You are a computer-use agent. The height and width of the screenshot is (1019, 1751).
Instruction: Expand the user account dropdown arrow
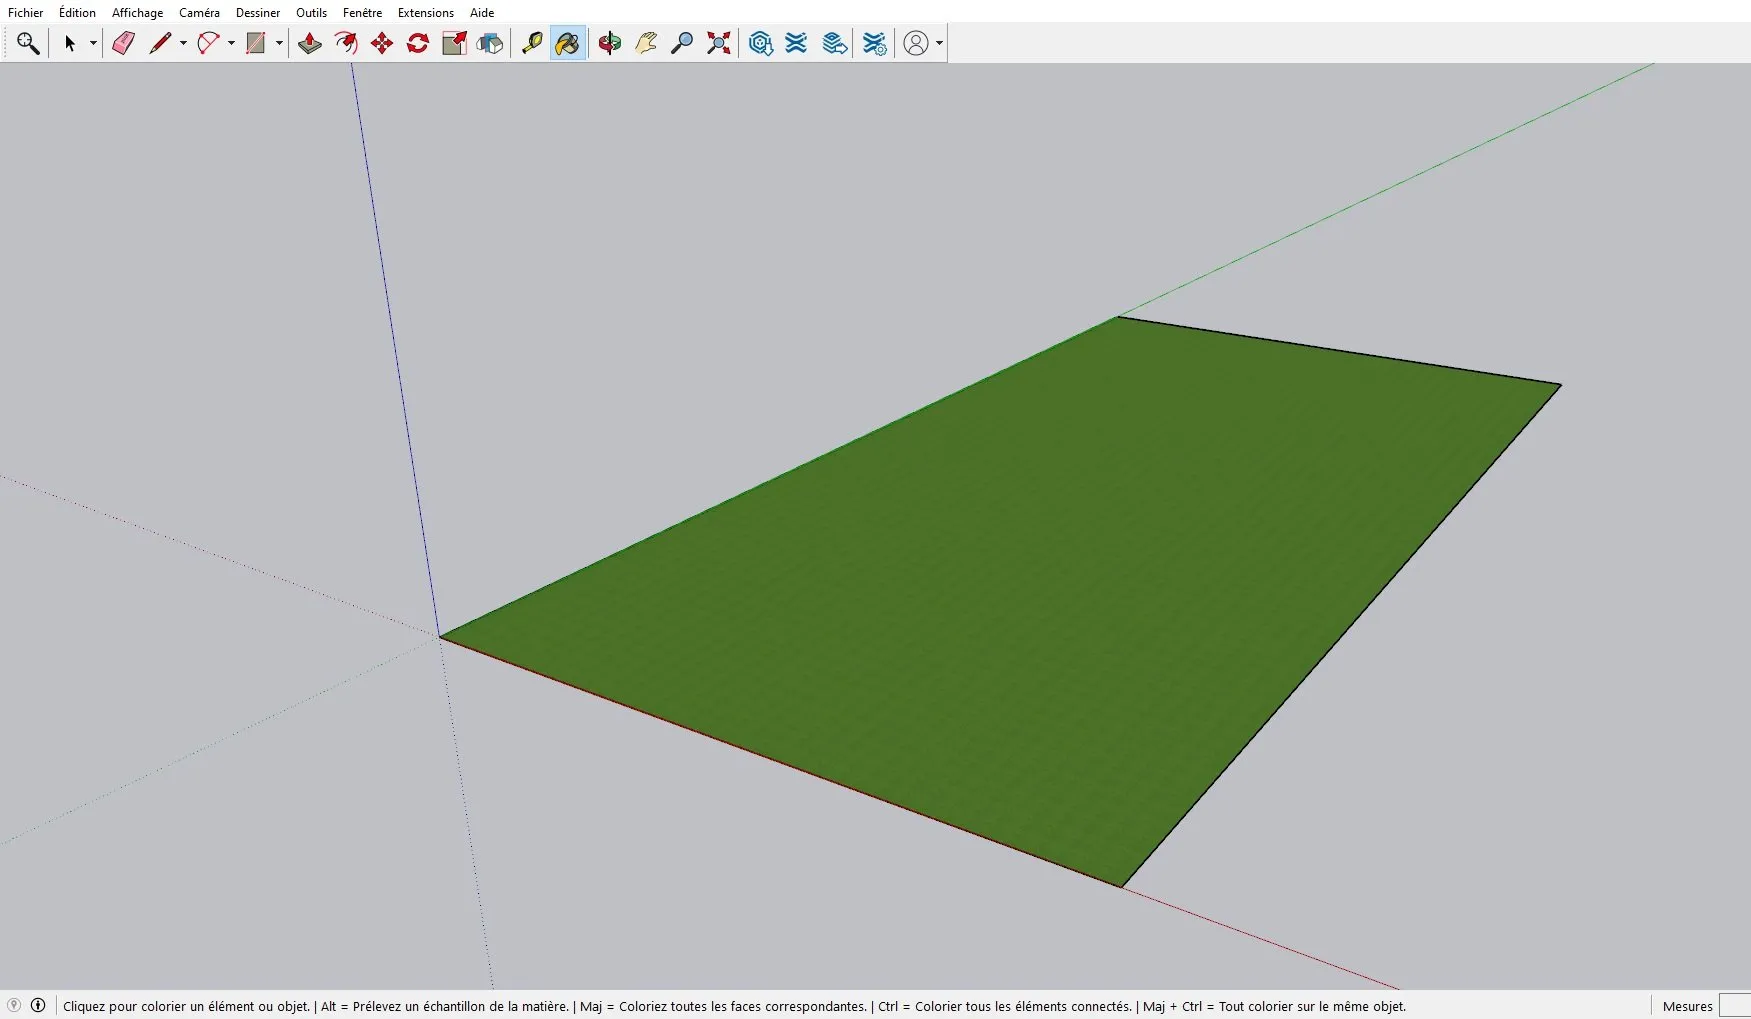pos(939,43)
